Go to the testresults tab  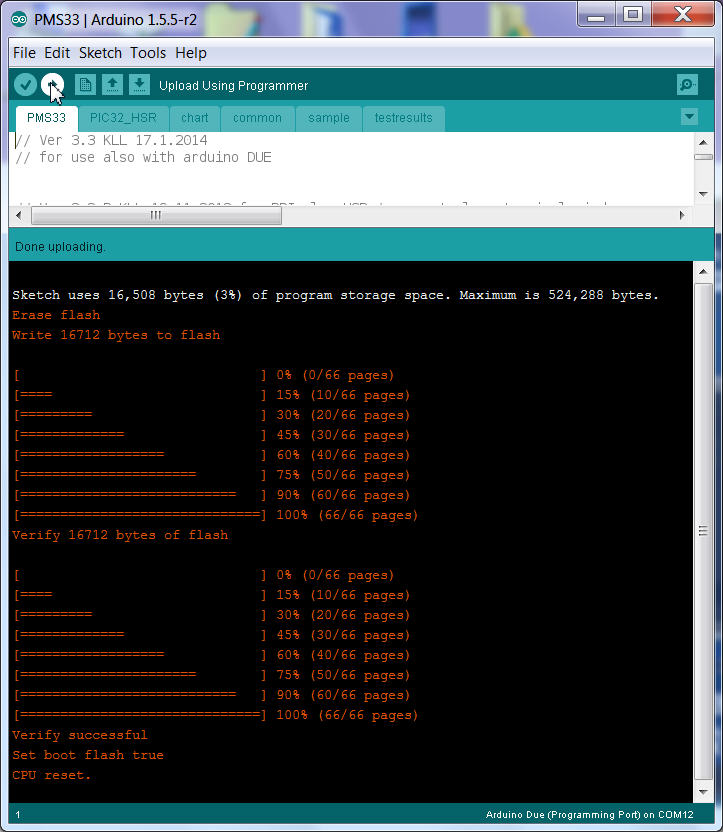[x=403, y=118]
